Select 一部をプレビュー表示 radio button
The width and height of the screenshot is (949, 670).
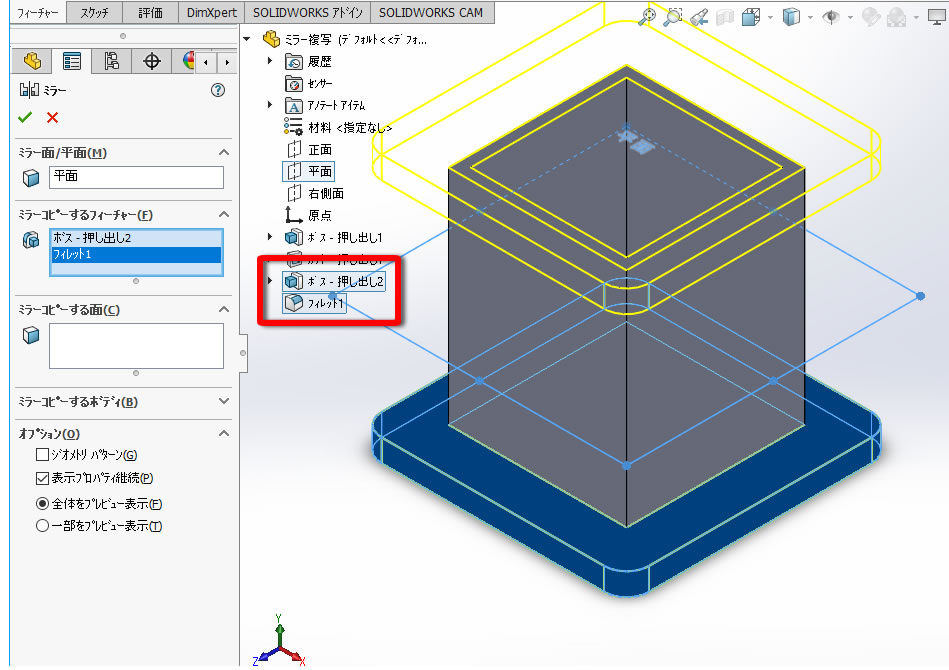[42, 525]
